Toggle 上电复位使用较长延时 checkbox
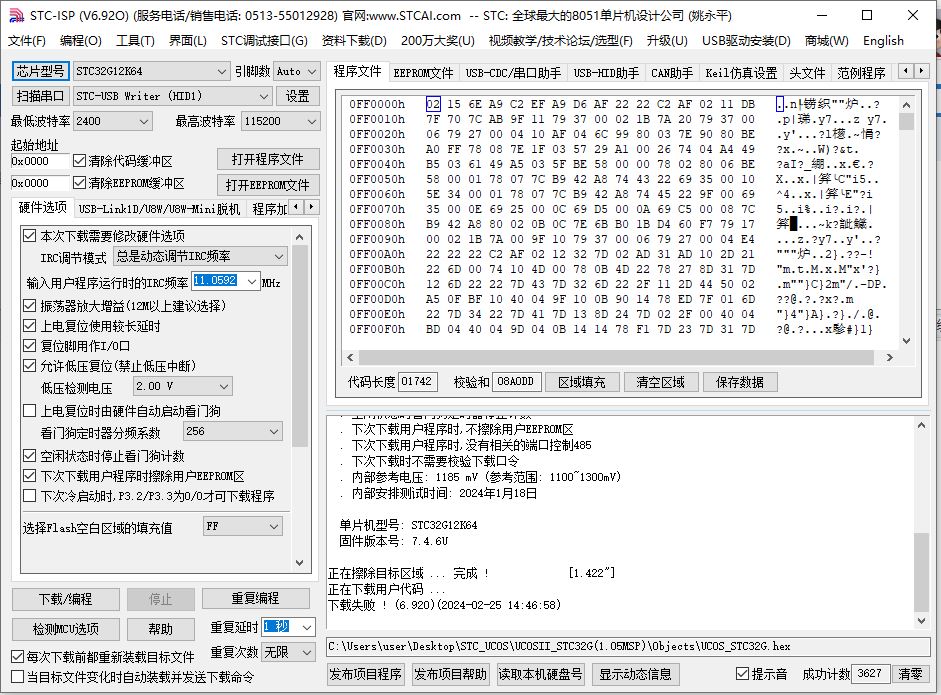 (29, 326)
